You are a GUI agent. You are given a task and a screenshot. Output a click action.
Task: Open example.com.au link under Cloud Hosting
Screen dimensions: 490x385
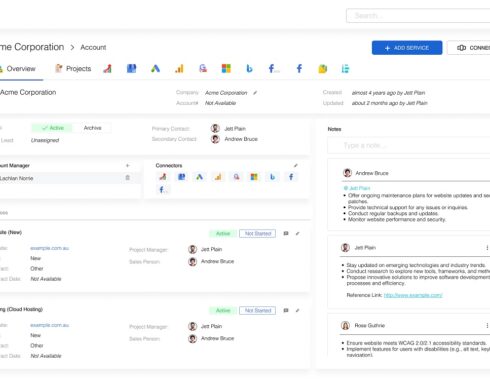(x=49, y=325)
